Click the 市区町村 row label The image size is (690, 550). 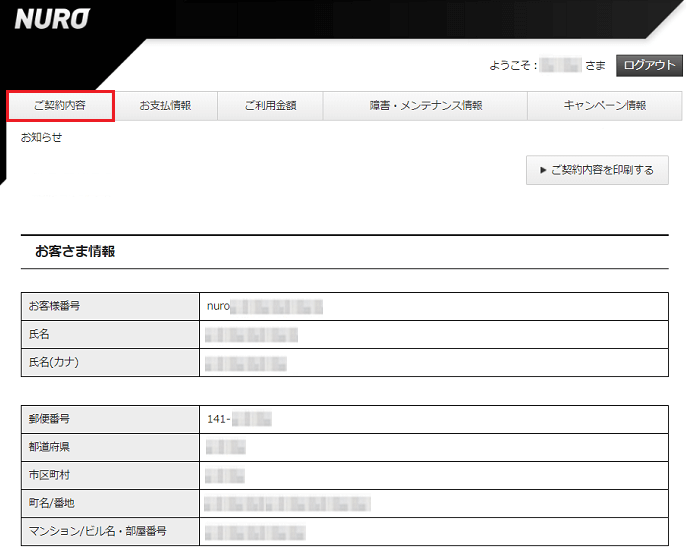pyautogui.click(x=49, y=475)
